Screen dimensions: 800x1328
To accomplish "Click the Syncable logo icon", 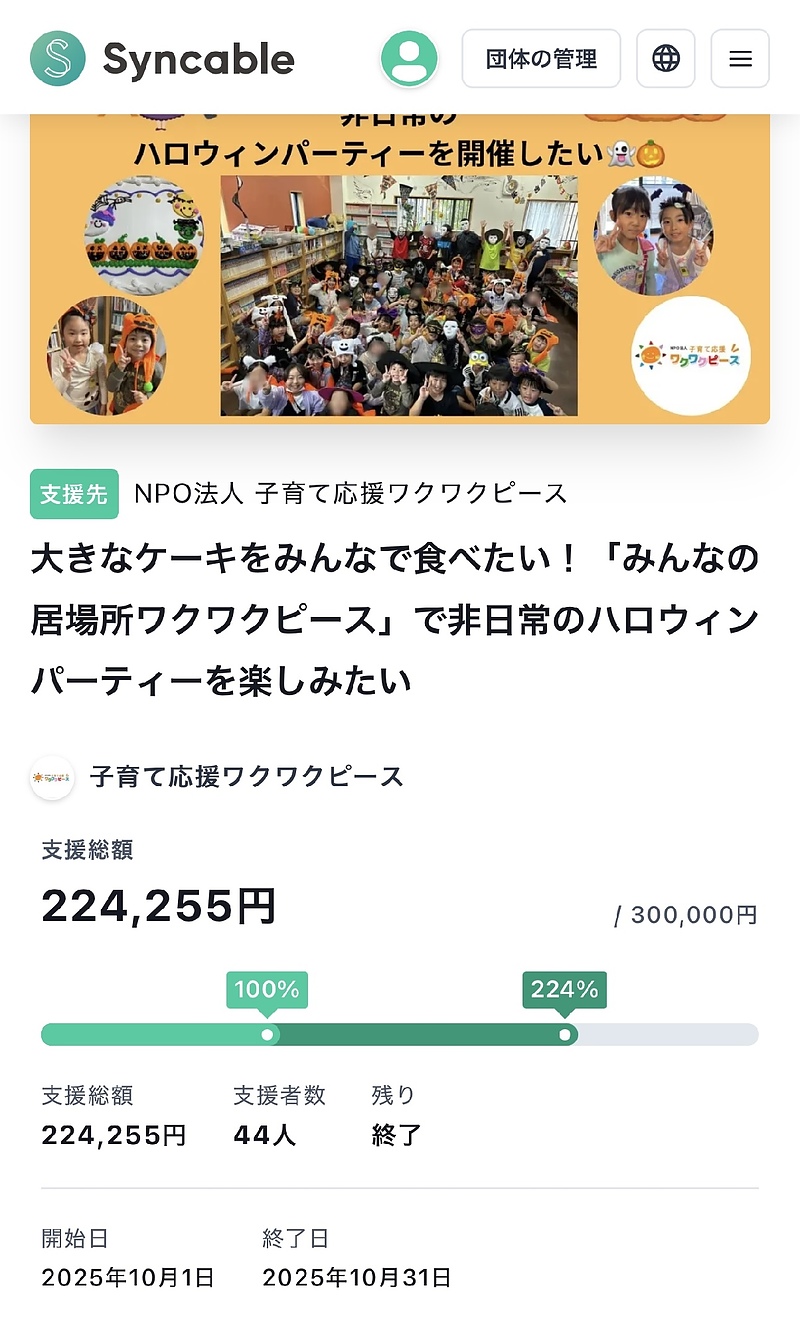I will [58, 58].
